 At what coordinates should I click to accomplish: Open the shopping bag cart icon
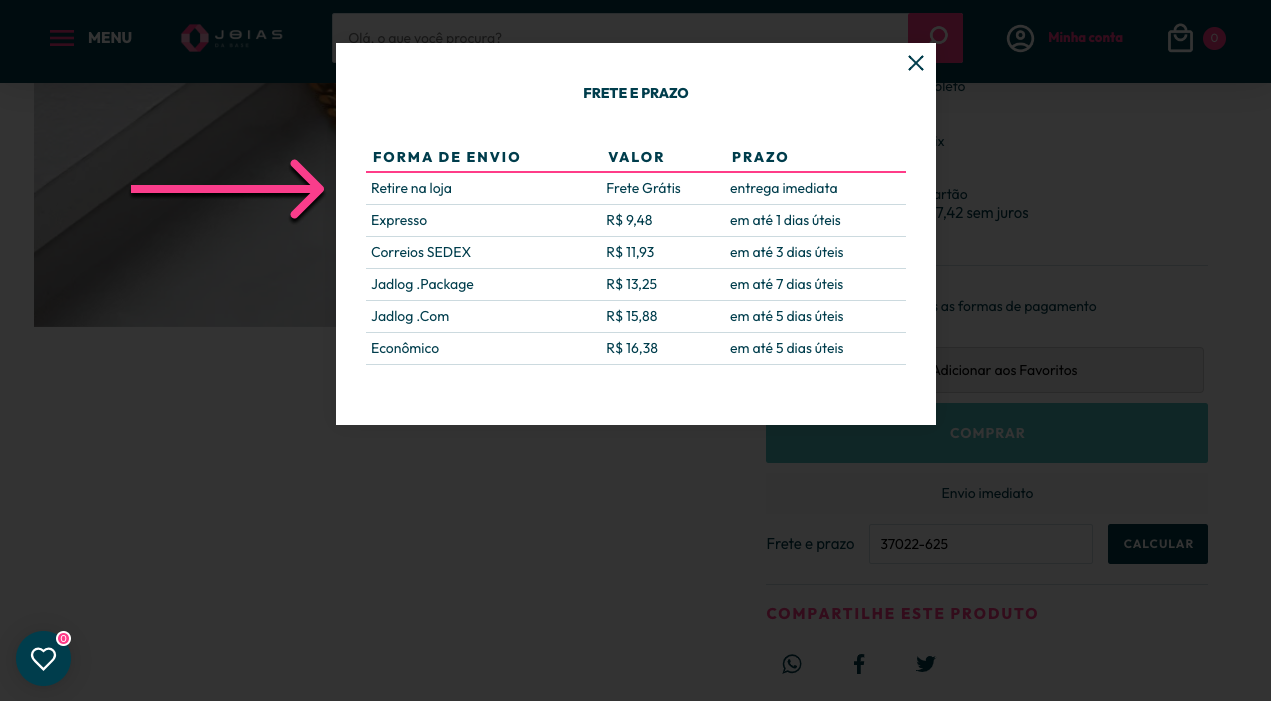click(x=1180, y=38)
